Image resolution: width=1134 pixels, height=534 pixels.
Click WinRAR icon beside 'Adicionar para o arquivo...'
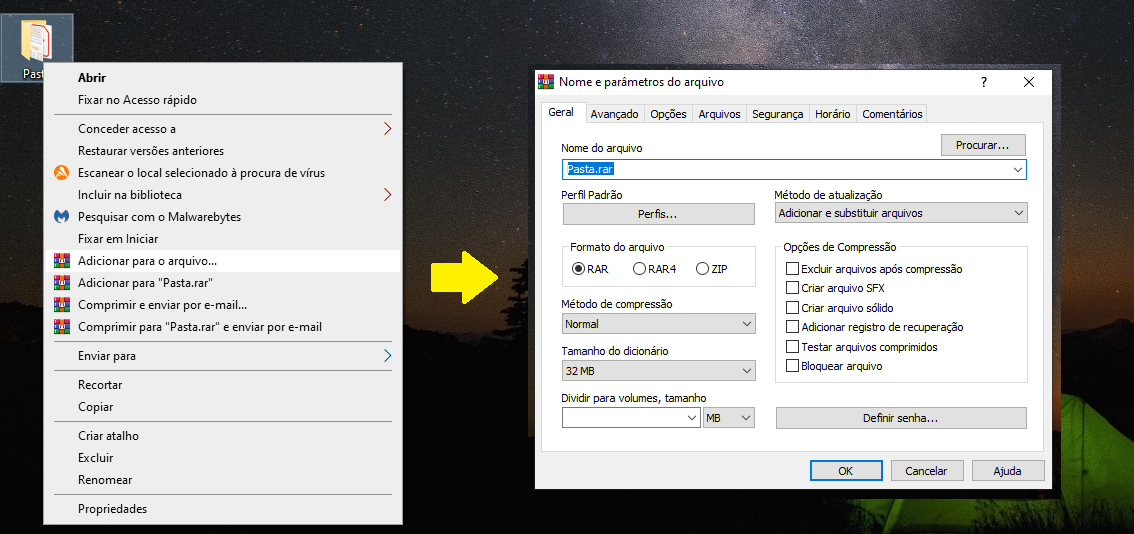[x=60, y=261]
